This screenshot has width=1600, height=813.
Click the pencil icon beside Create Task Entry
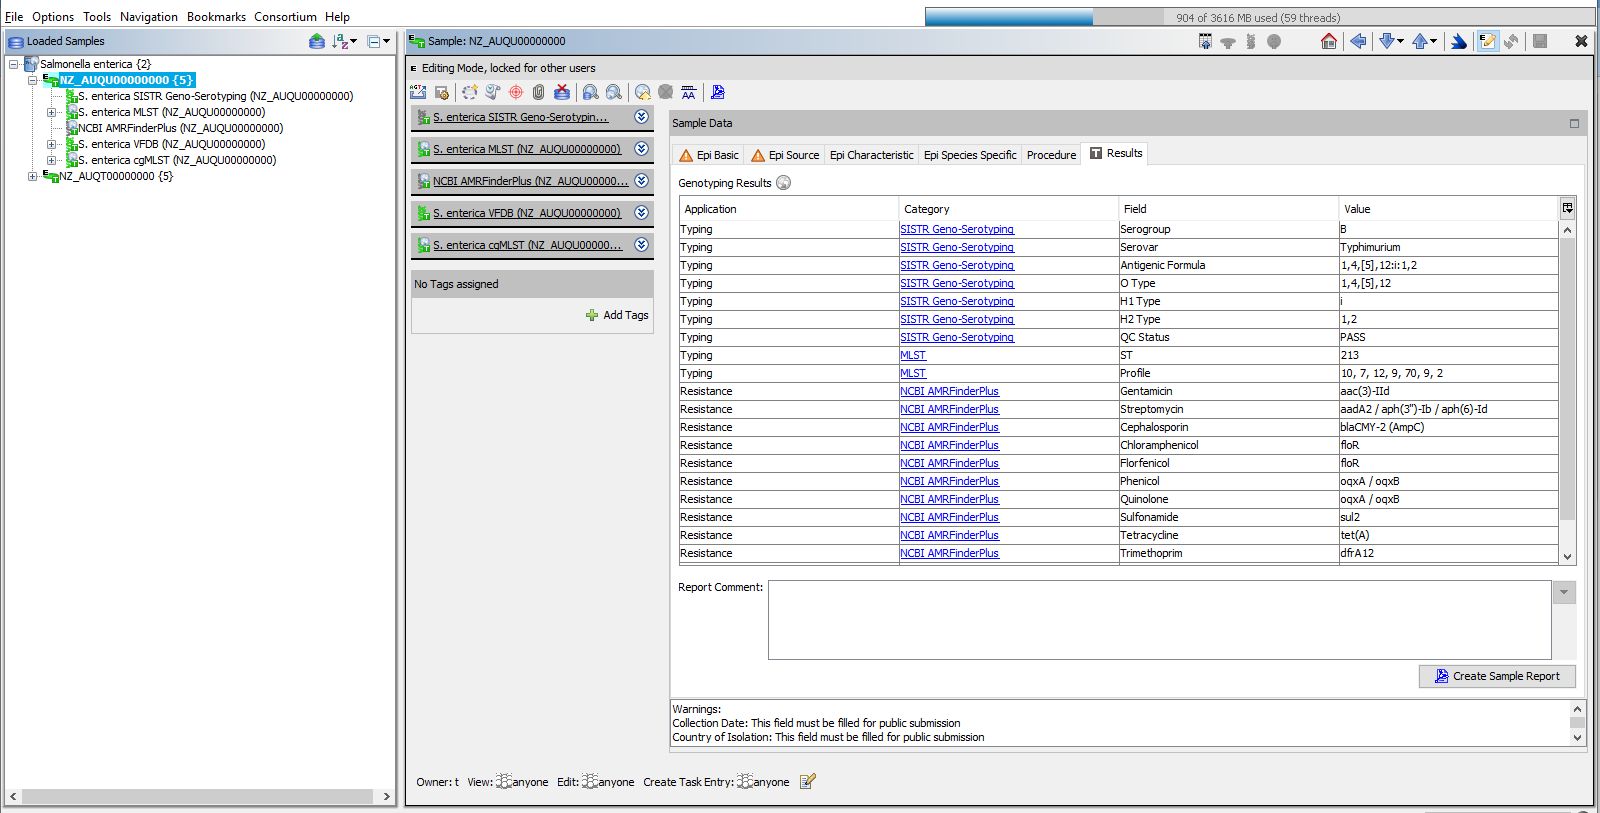808,782
